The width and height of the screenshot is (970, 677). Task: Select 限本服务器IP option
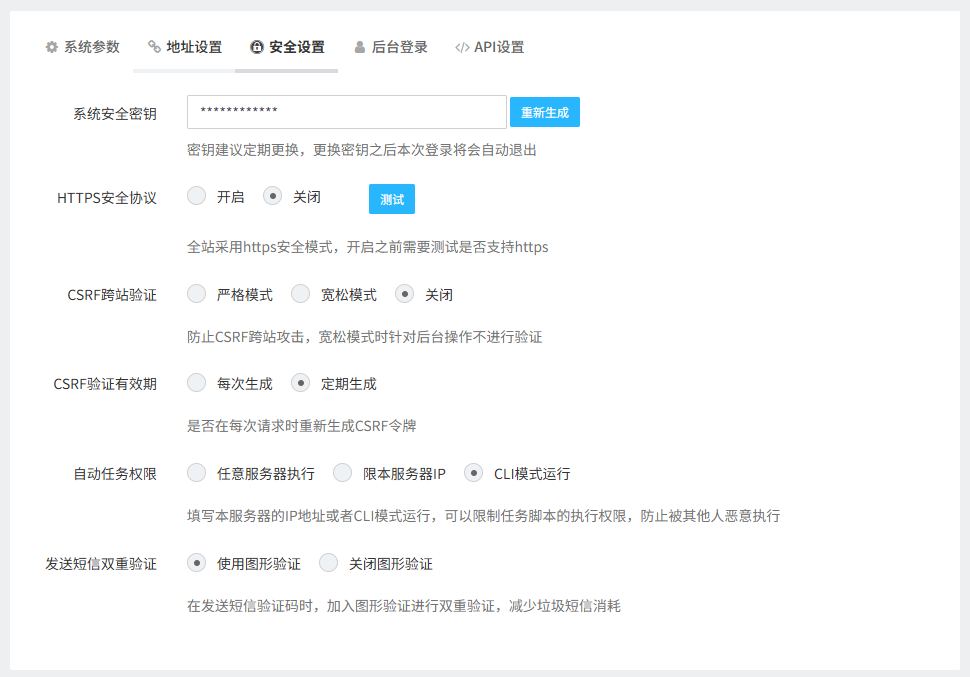click(341, 472)
